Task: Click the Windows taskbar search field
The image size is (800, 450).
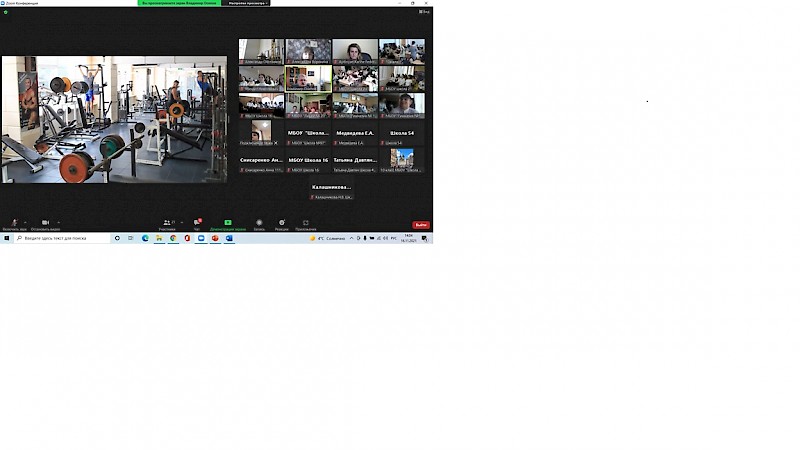Action: click(60, 238)
